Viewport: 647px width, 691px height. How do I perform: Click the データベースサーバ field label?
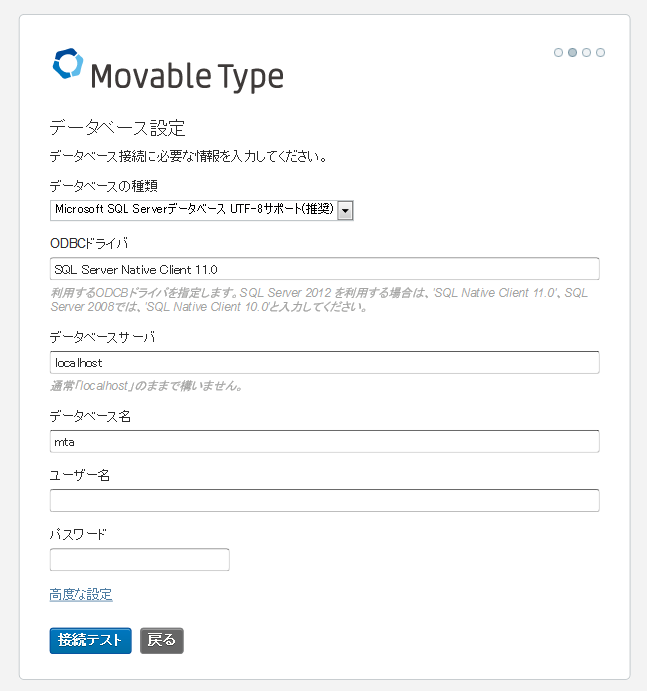coord(102,337)
